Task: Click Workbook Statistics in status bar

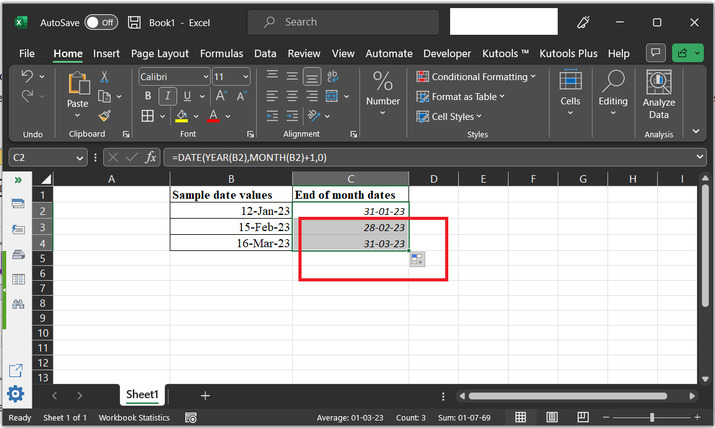Action: 134,418
